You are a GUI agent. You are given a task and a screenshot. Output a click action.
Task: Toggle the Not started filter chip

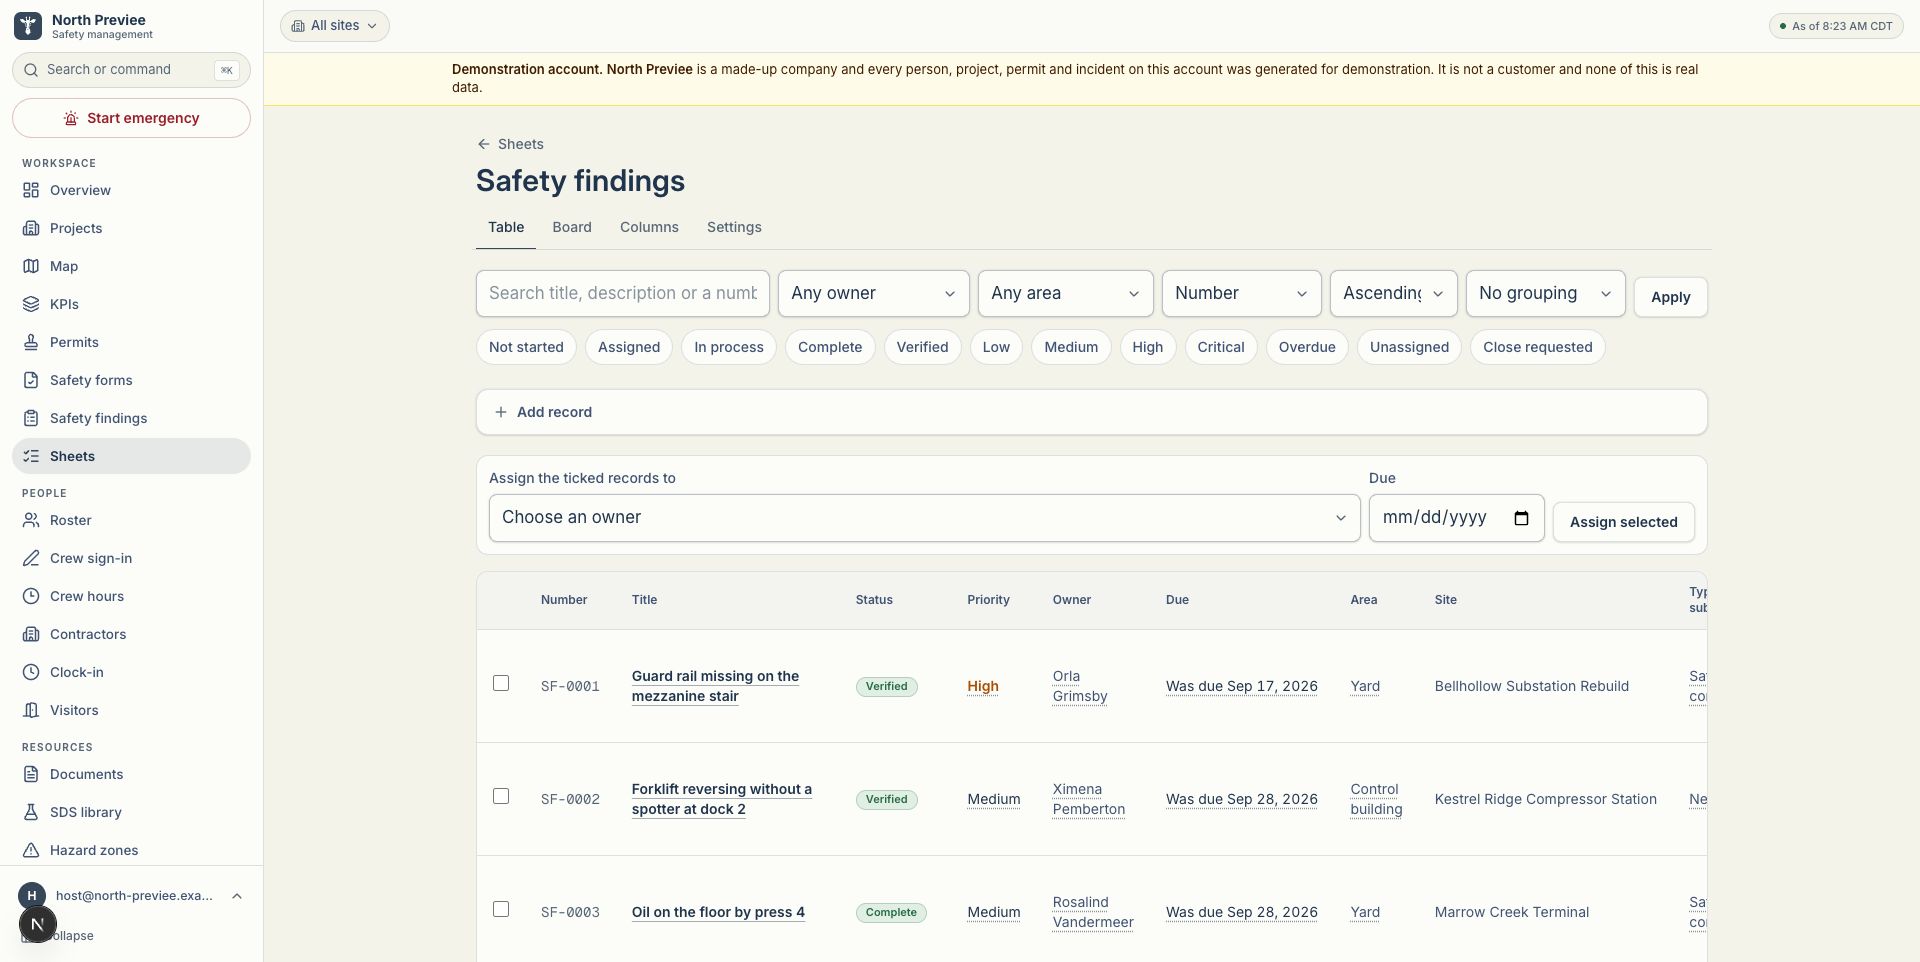[526, 347]
